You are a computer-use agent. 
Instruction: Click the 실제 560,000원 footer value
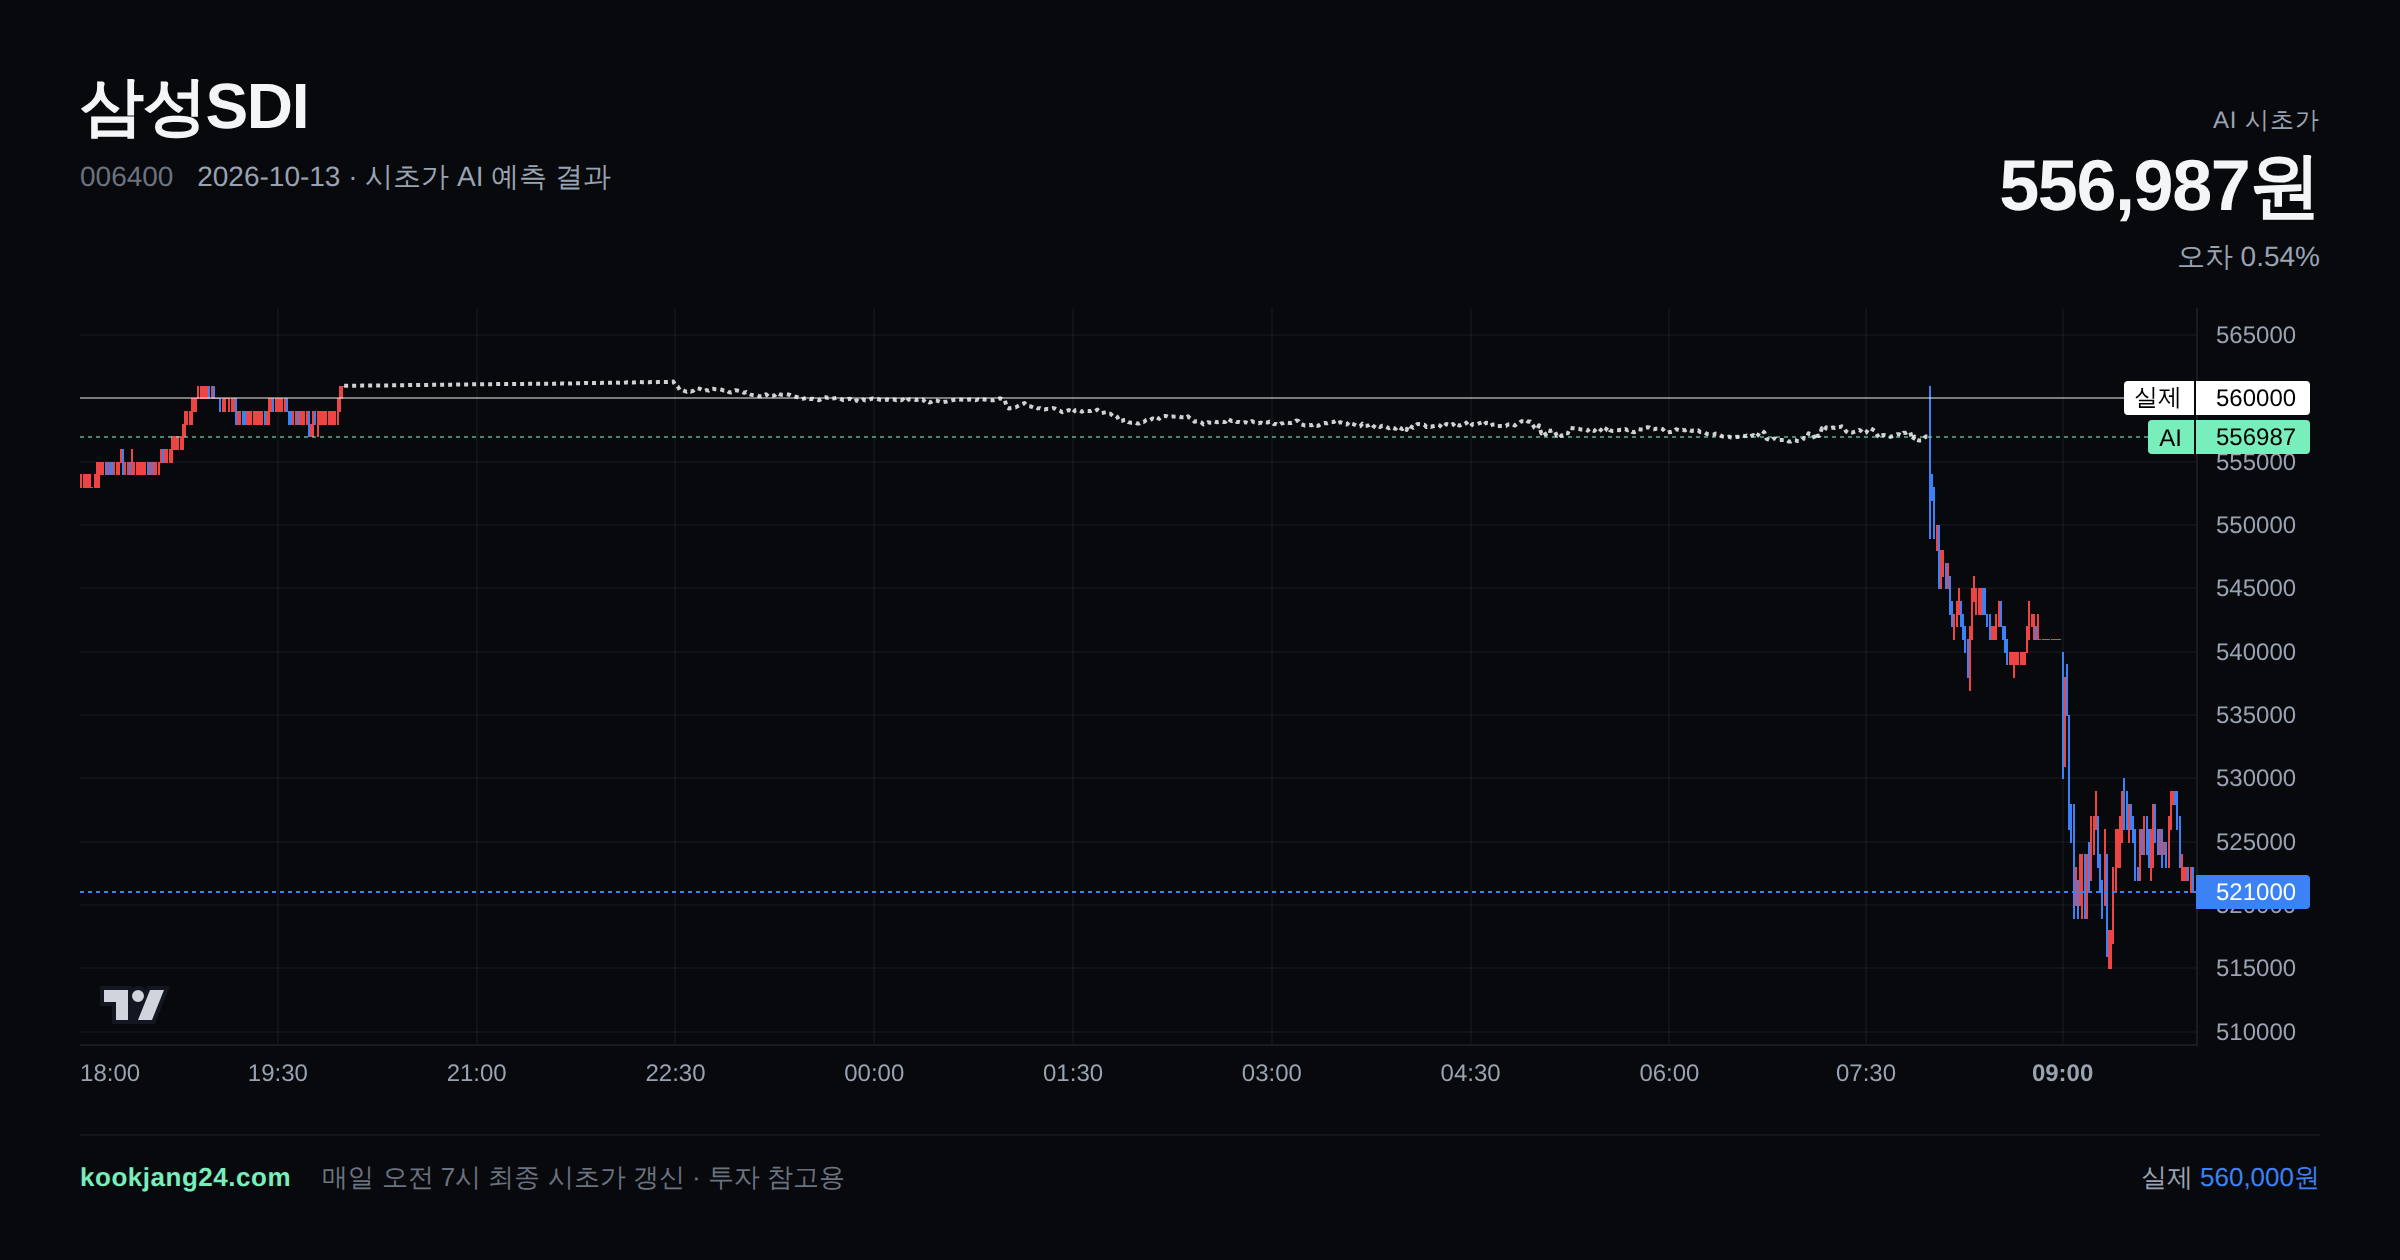2229,1177
